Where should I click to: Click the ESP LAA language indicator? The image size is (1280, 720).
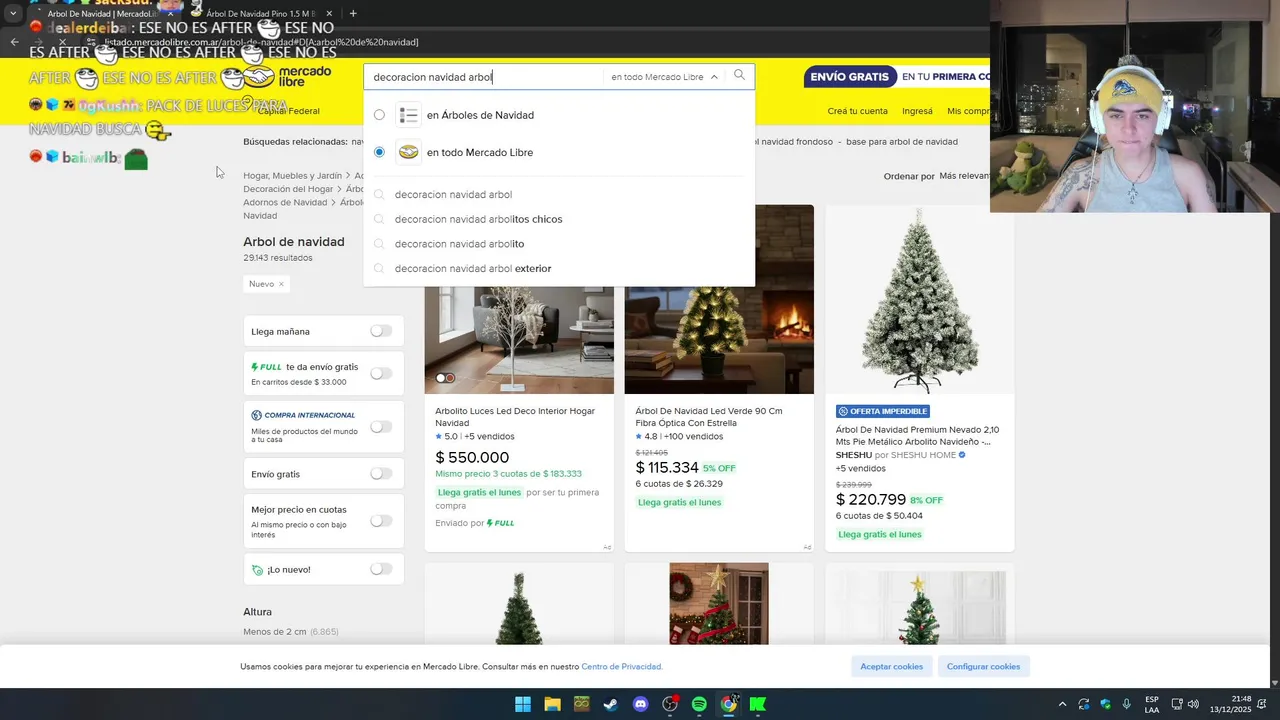[x=1152, y=704]
